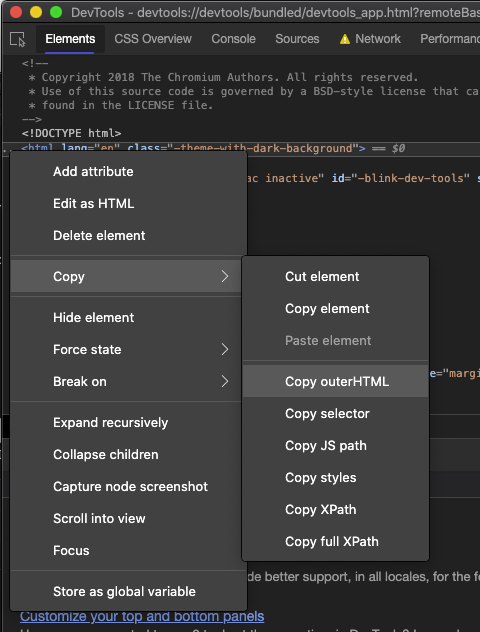The image size is (480, 632).
Task: Select Copy full XPath
Action: [335, 542]
